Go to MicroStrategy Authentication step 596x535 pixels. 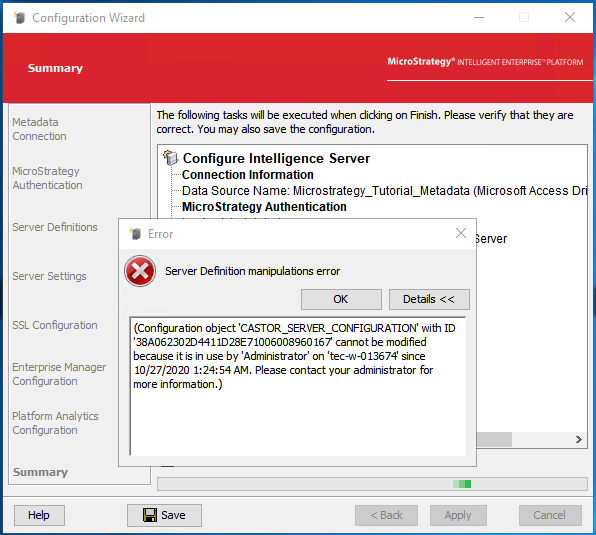47,178
